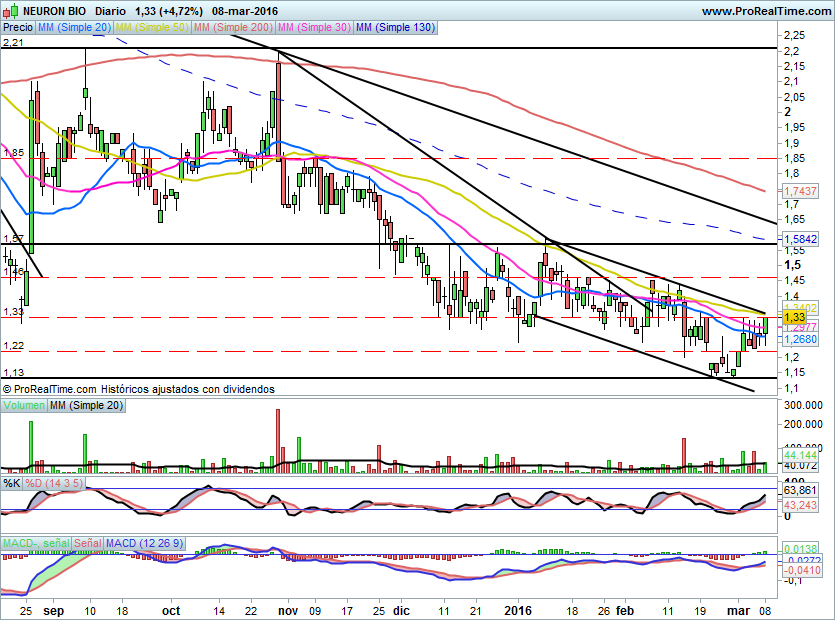Open MM (Simple 20) blue average settings
This screenshot has width=835, height=620.
[74, 28]
